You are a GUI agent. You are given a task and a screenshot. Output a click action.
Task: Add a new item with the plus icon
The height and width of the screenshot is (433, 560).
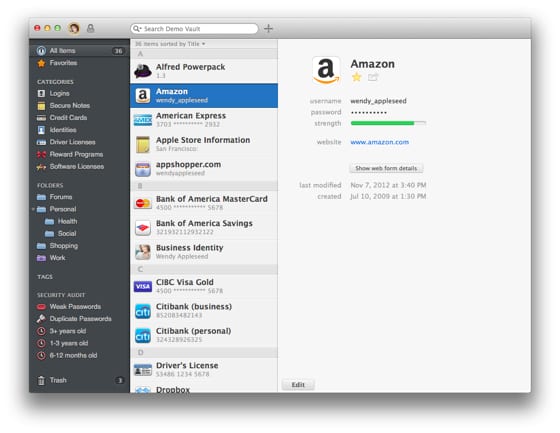click(269, 28)
